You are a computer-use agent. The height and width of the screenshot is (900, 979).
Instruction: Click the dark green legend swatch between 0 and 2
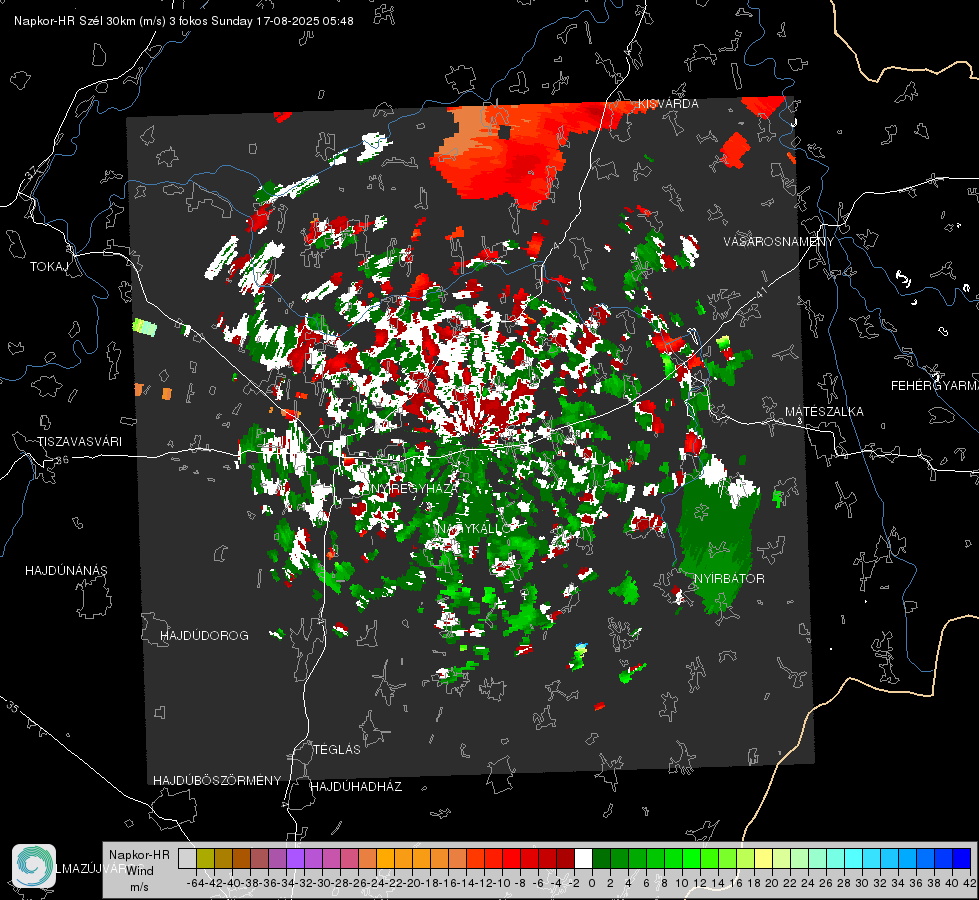[601, 859]
